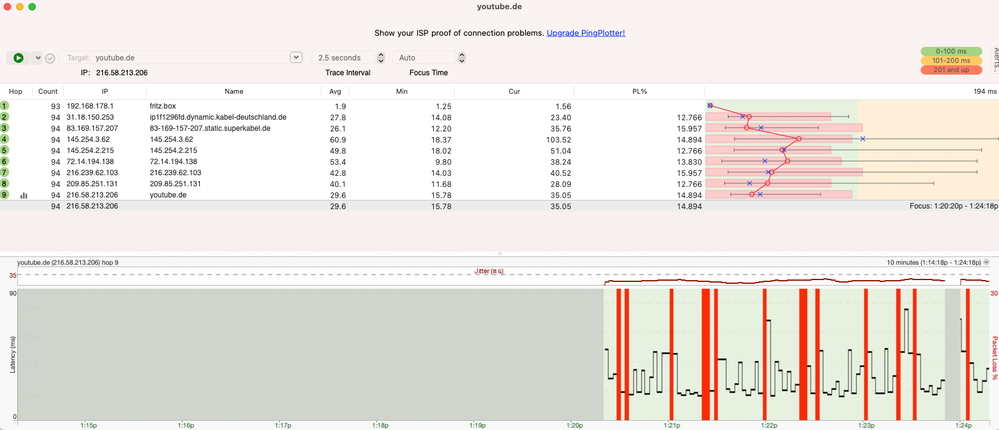Image resolution: width=999 pixels, height=430 pixels.
Task: Click the Avg value 60.9 for hop 4
Action: pyautogui.click(x=338, y=140)
